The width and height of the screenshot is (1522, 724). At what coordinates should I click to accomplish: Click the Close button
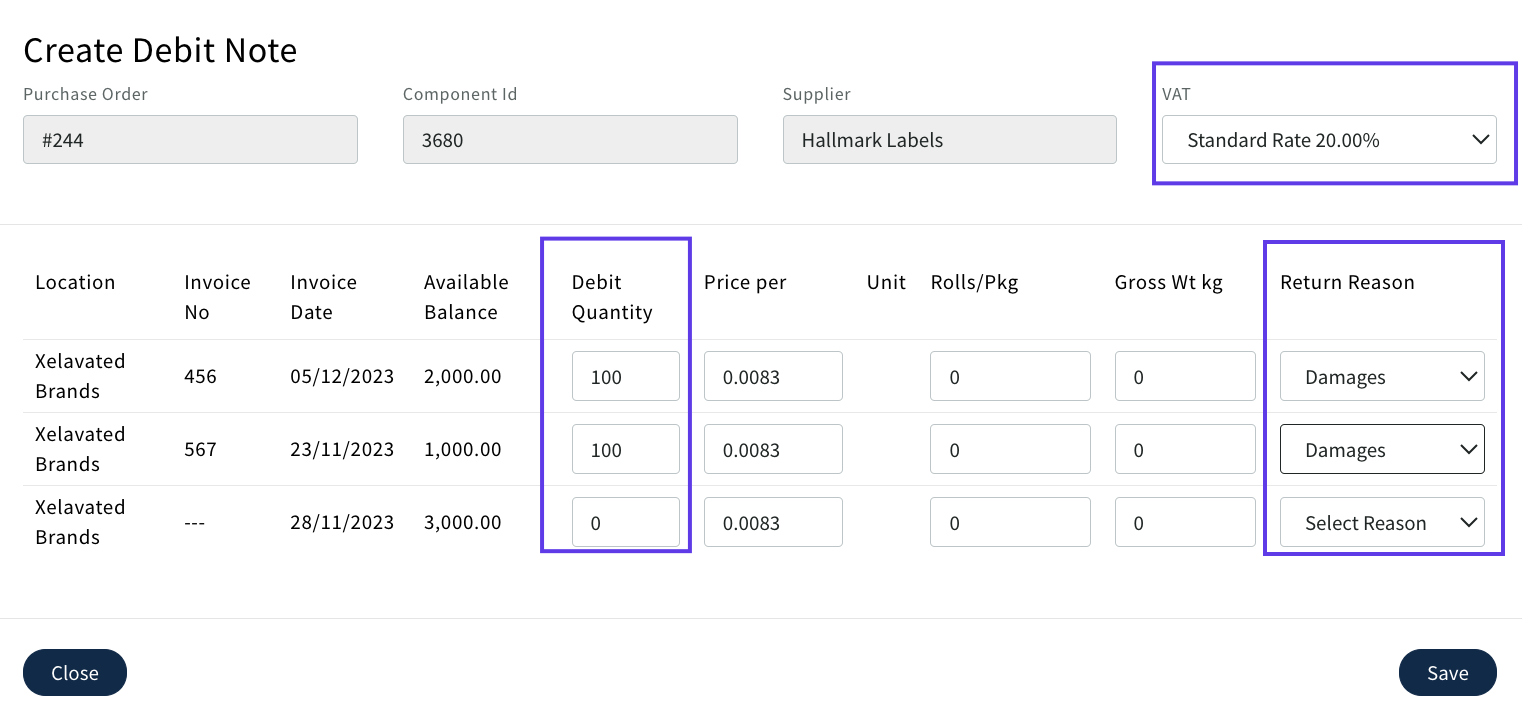[75, 673]
